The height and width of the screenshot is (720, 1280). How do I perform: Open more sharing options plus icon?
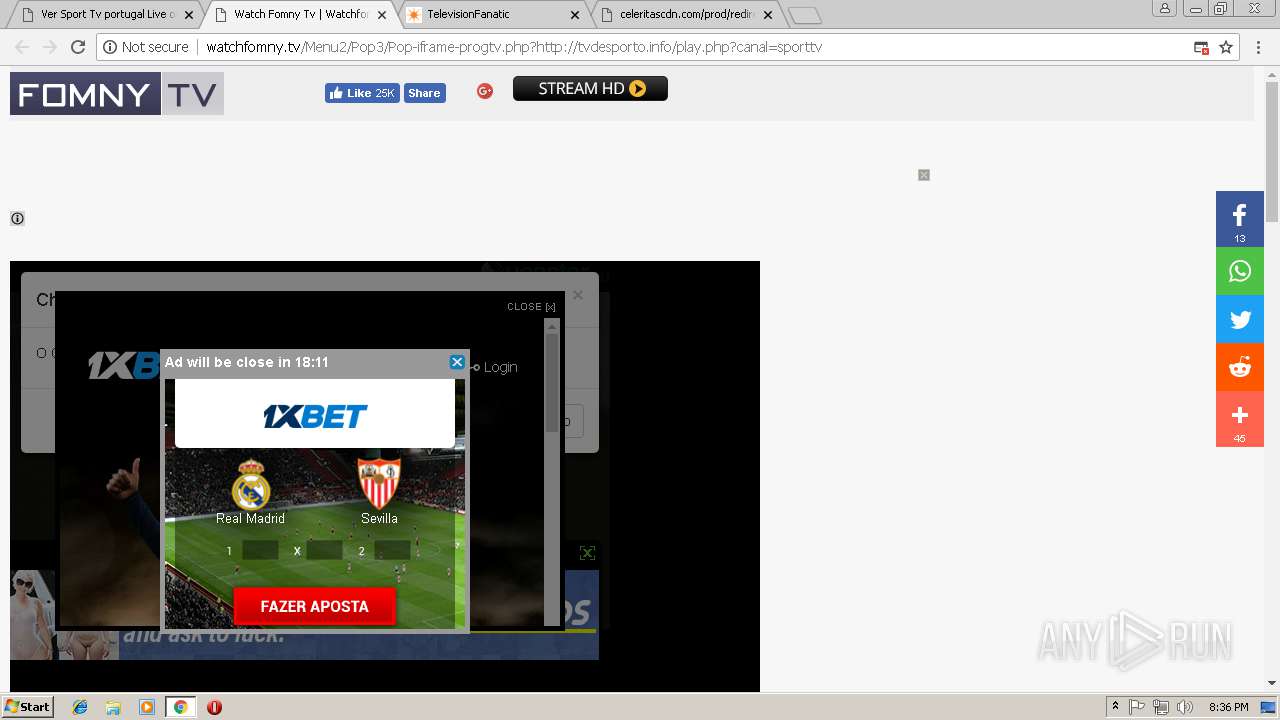1240,419
